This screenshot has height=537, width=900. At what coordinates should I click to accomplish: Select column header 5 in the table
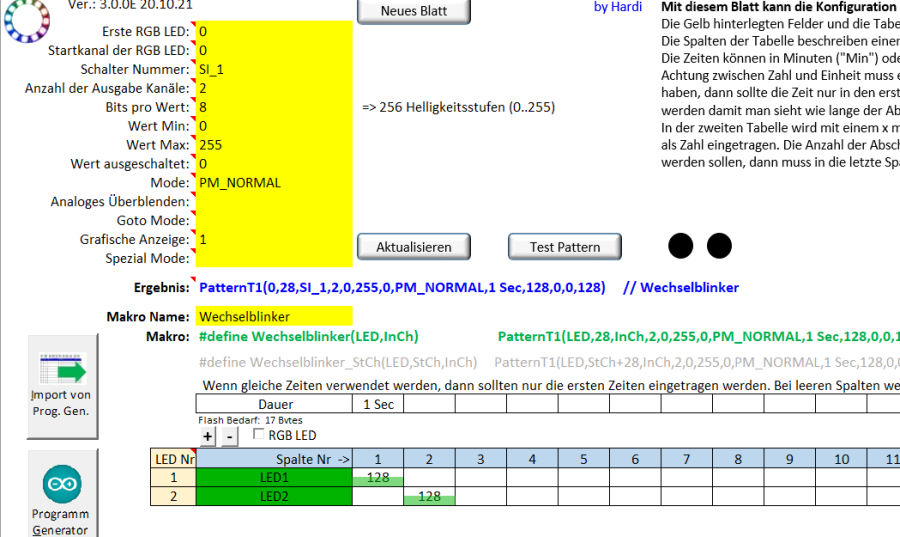[x=583, y=459]
